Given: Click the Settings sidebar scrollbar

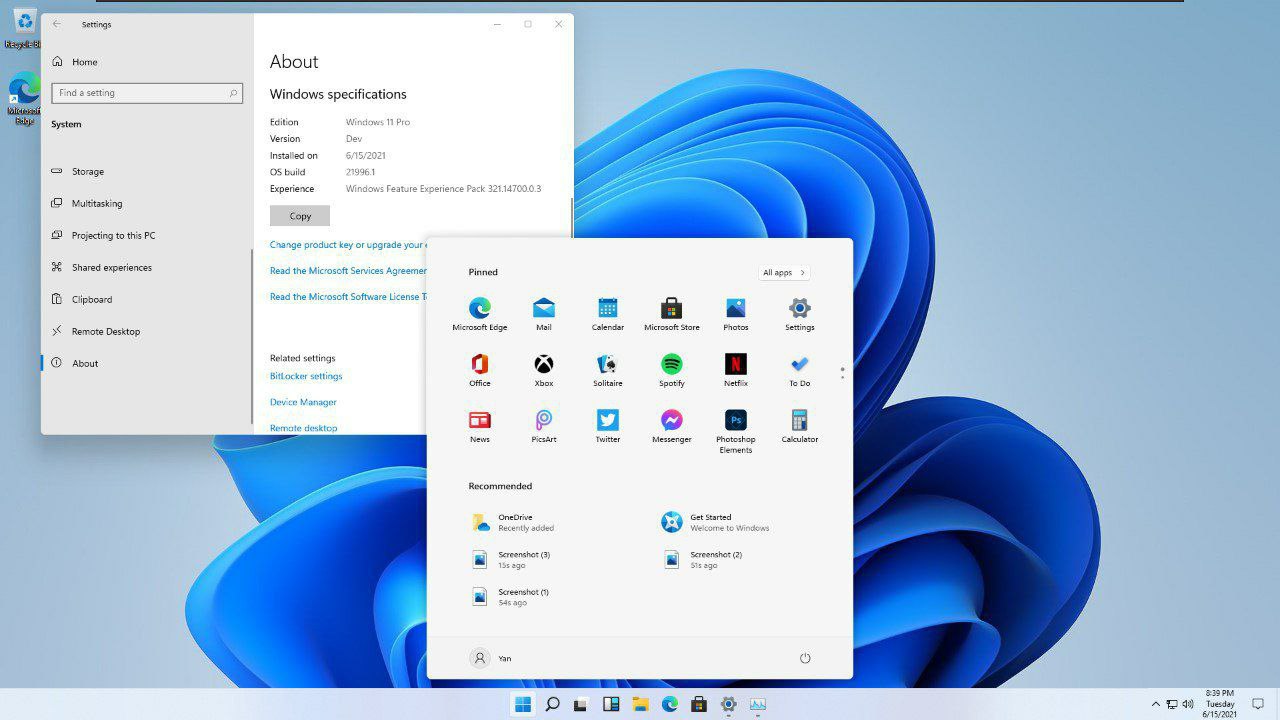Looking at the screenshot, I should coord(252,336).
